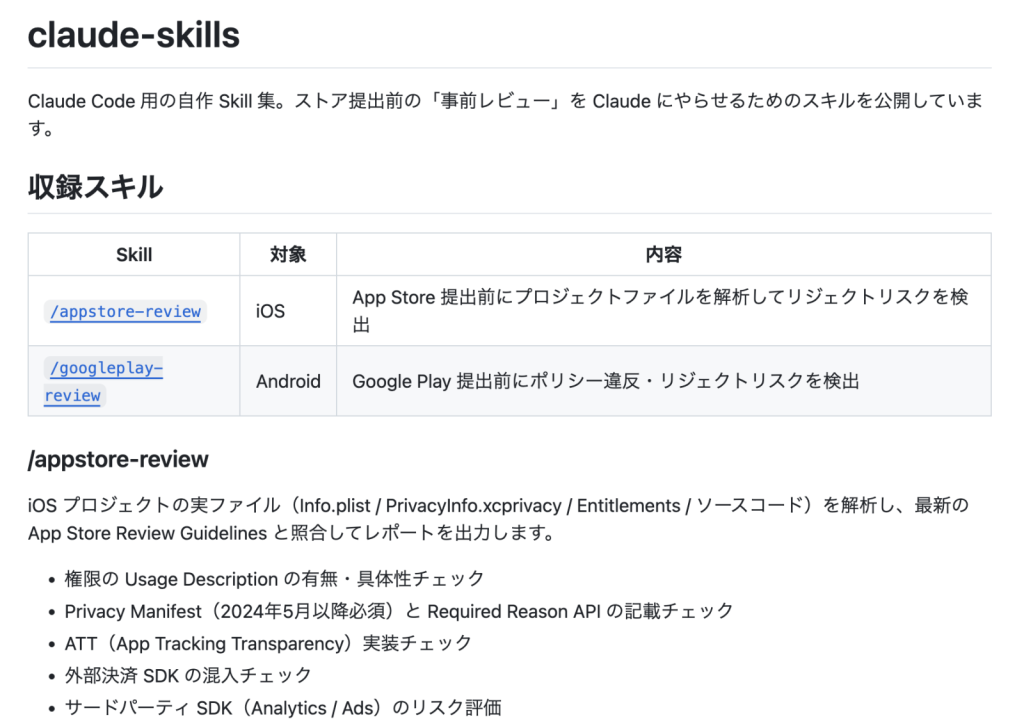Open the /appstore-review skill link

point(125,311)
